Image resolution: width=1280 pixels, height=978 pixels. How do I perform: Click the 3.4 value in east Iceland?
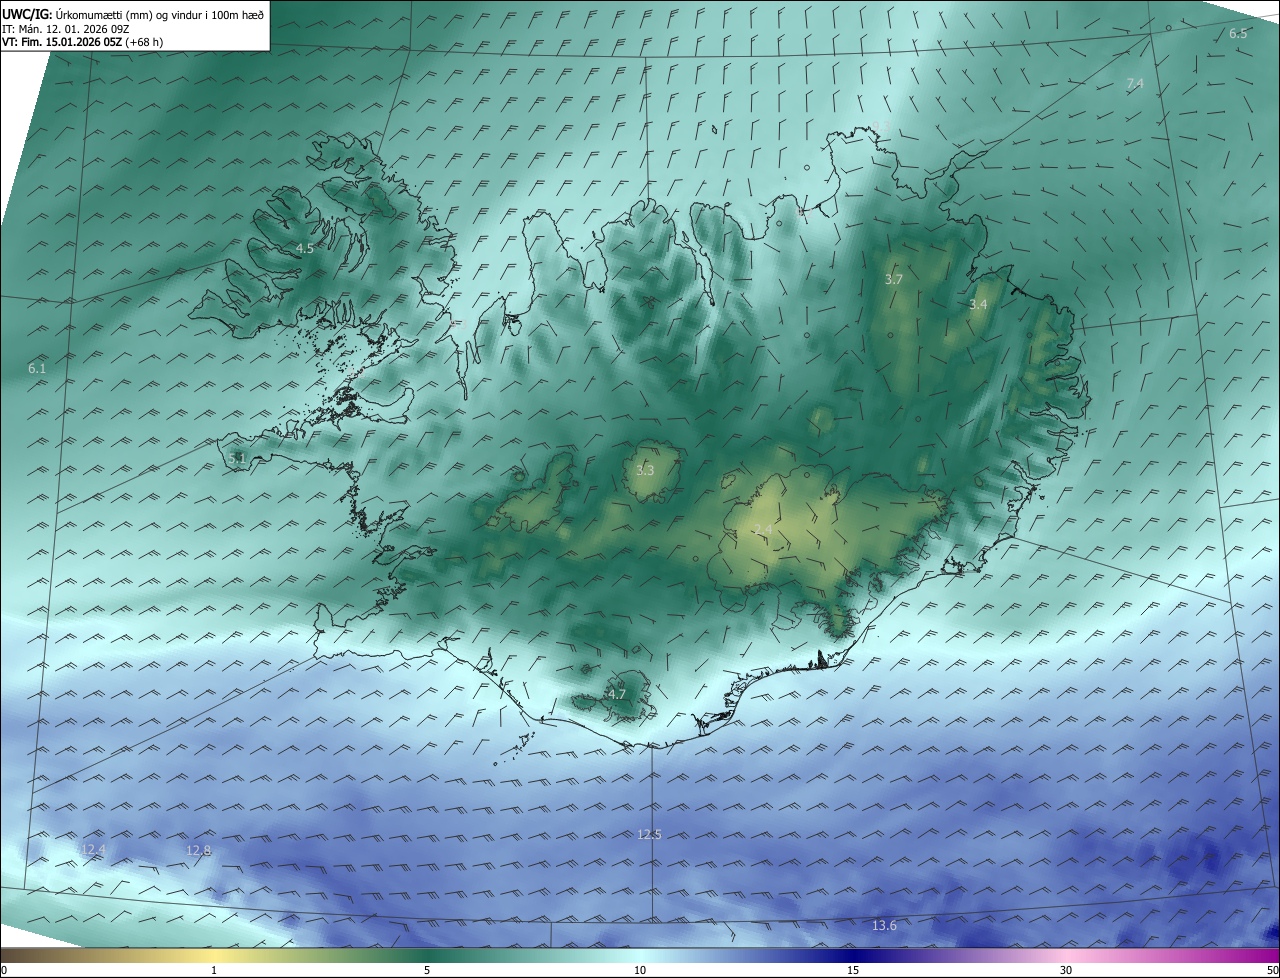[978, 304]
